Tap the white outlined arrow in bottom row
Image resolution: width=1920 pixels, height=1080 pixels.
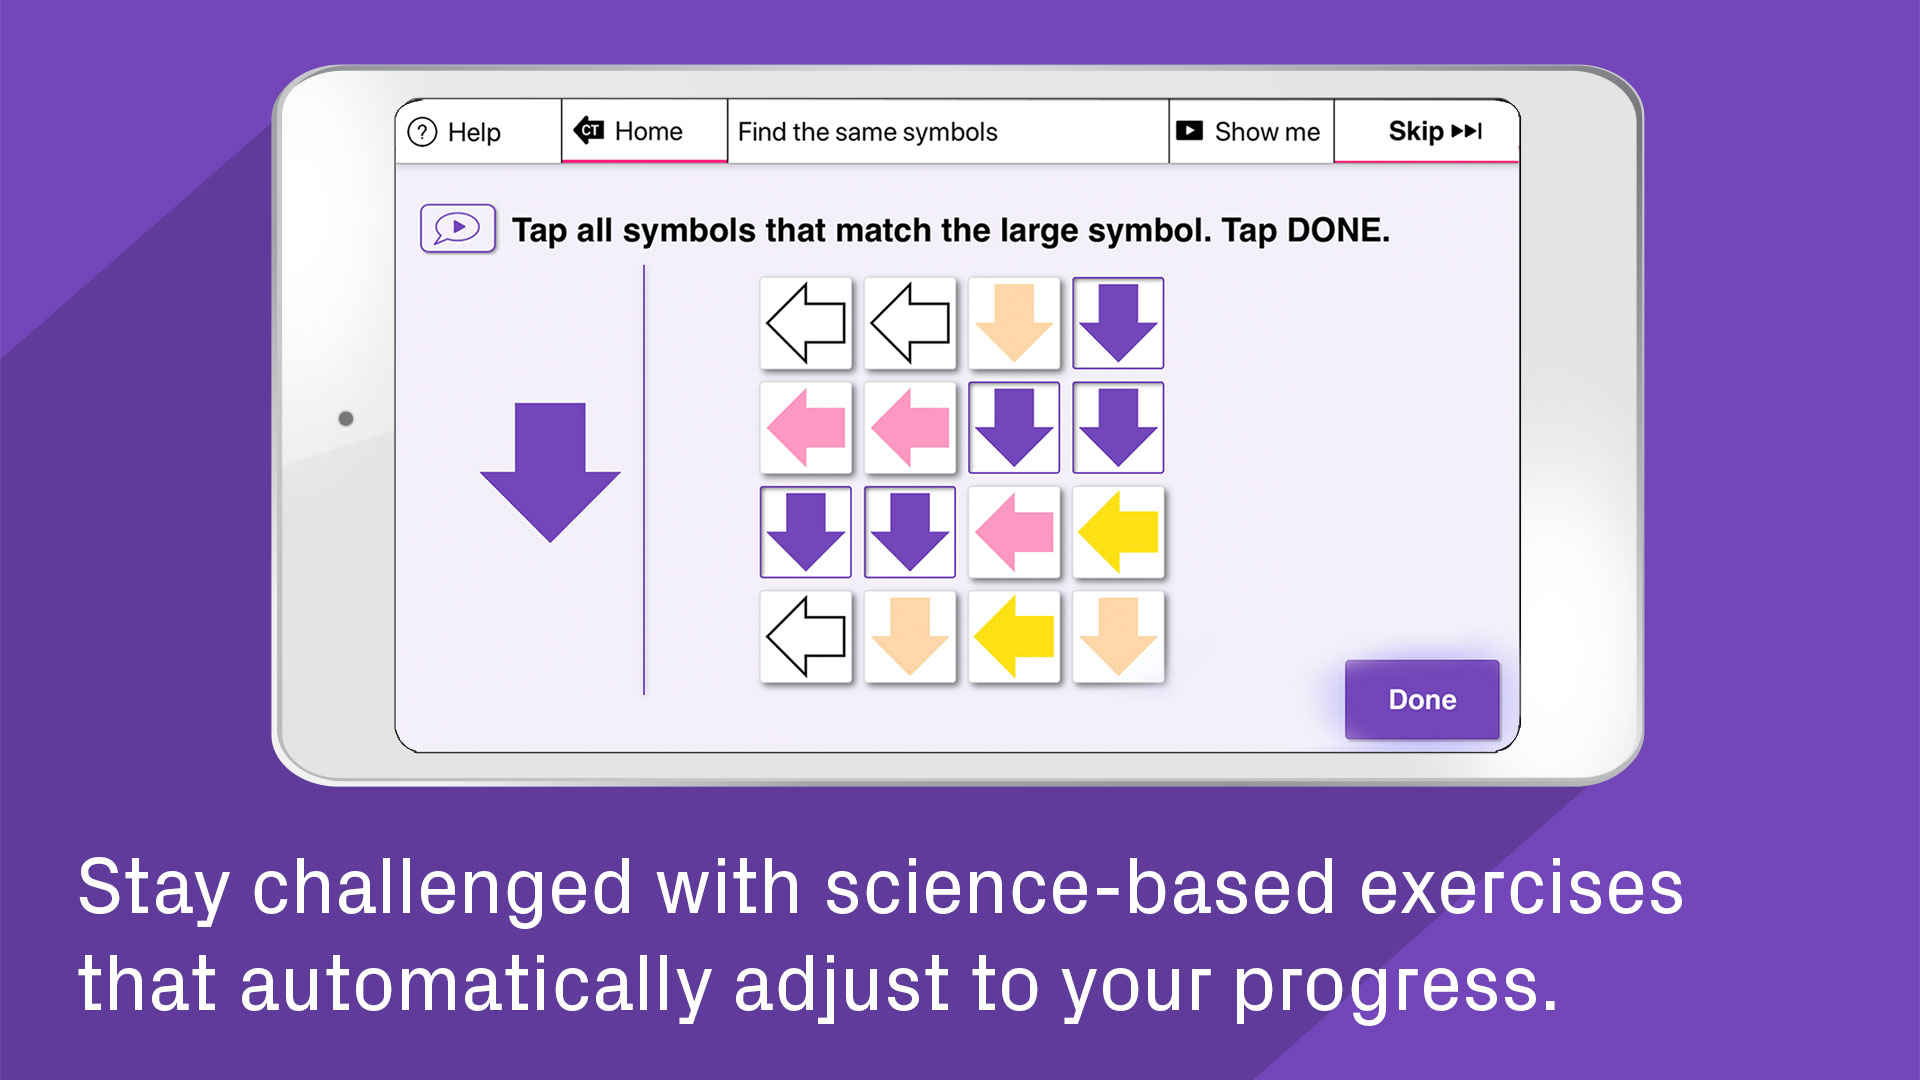point(806,636)
